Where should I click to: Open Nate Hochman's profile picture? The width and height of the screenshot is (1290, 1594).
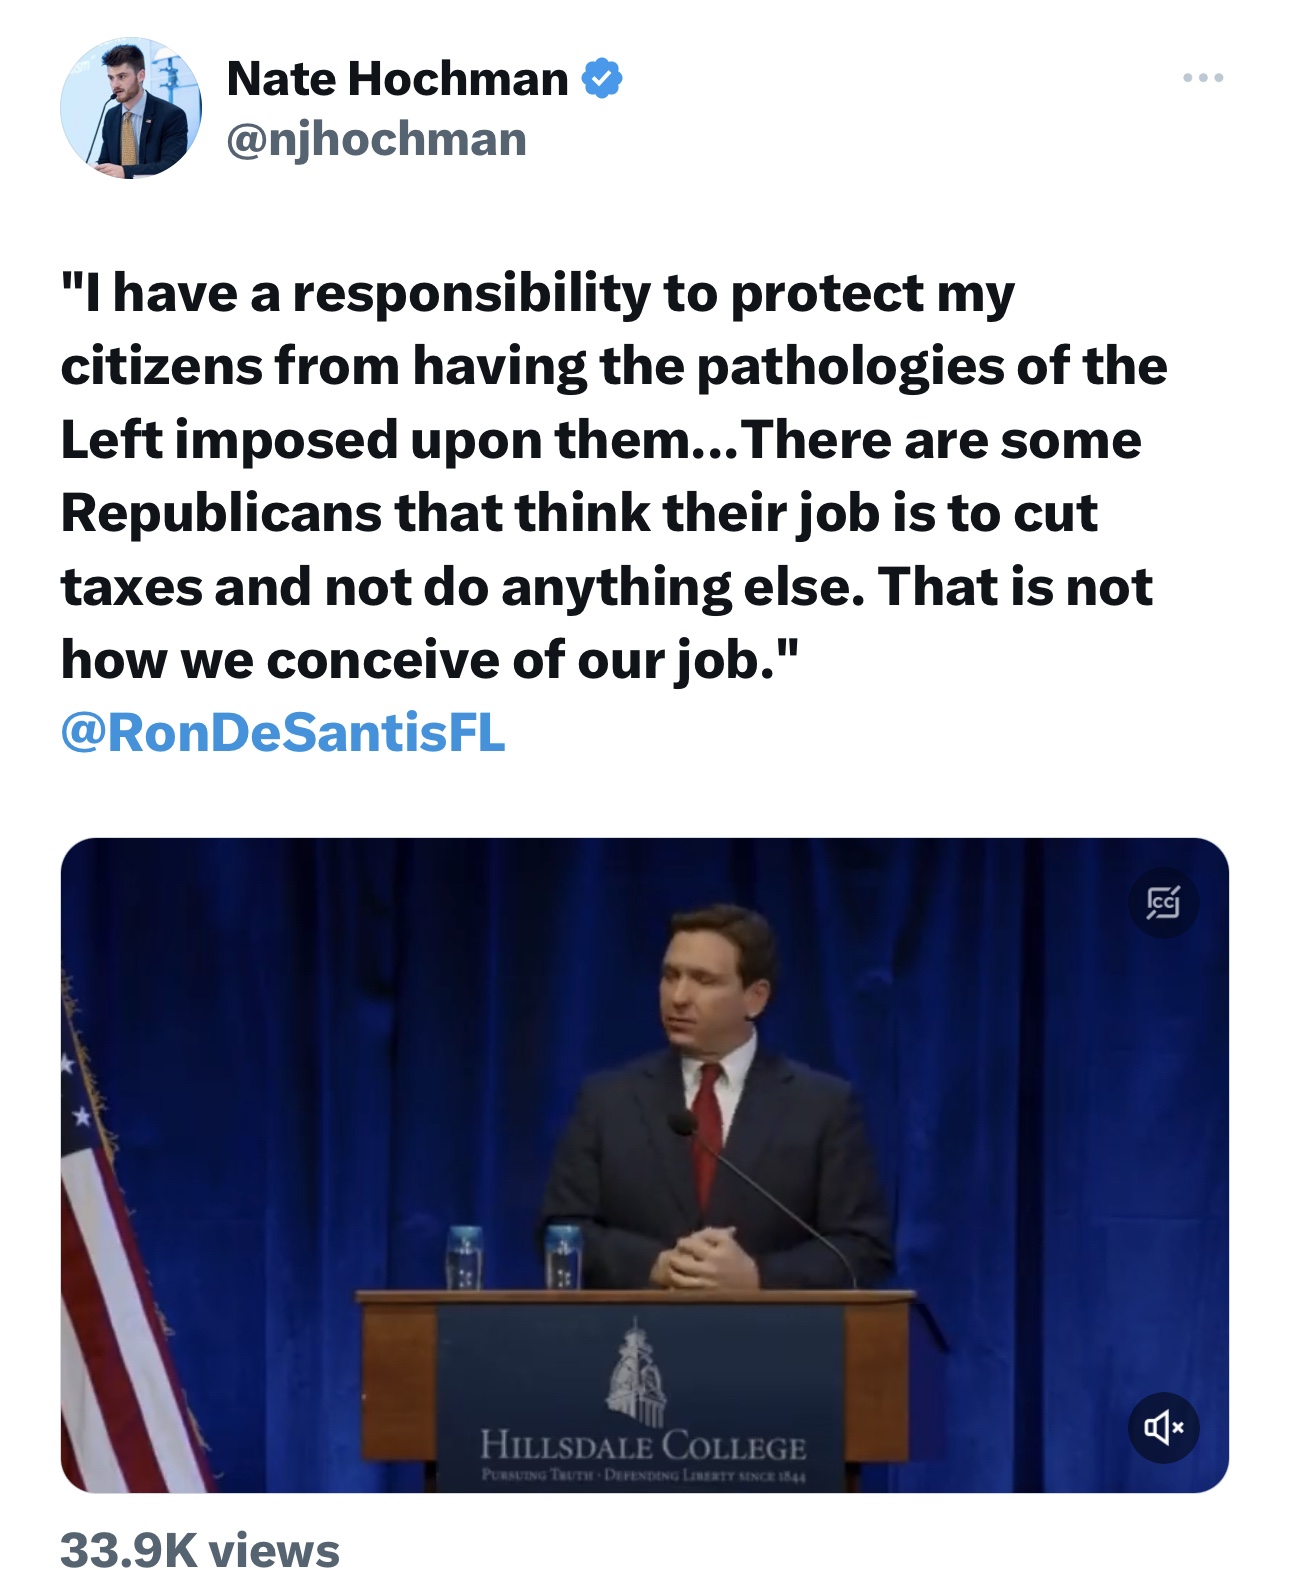coord(131,109)
